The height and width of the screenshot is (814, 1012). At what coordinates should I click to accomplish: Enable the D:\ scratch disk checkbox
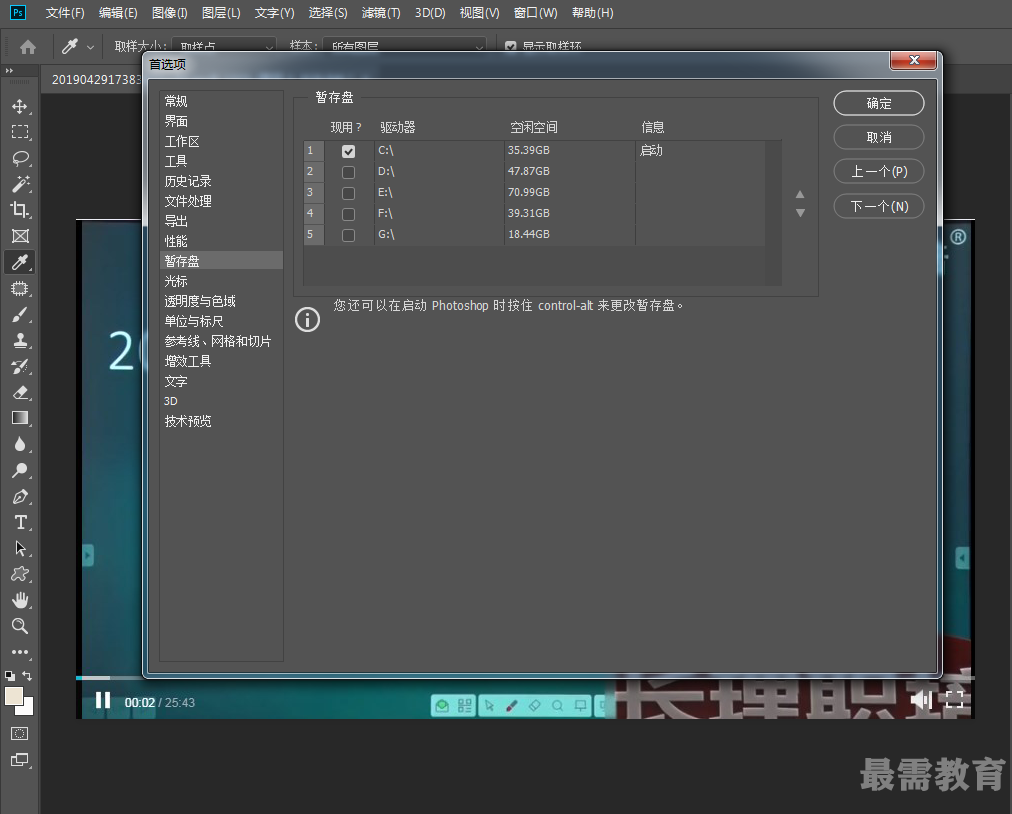coord(349,172)
